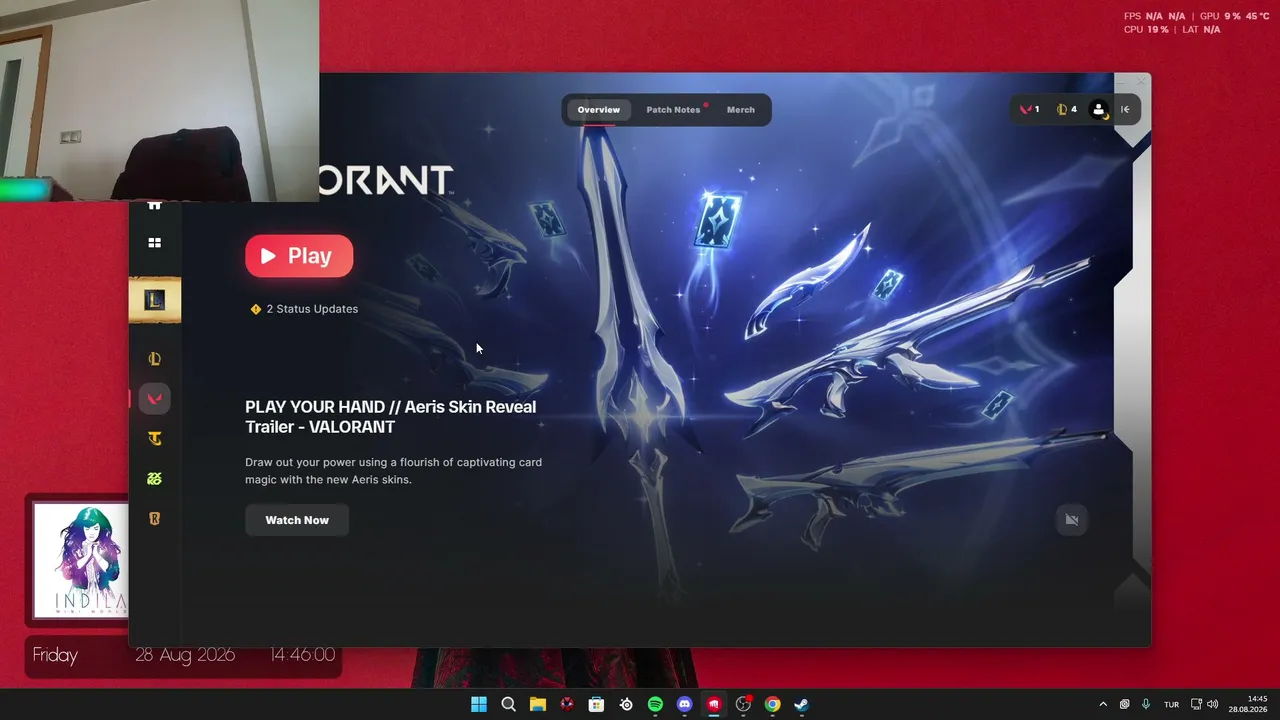This screenshot has height=720, width=1280.
Task: Open the all-games grid icon in sidebar
Action: point(154,243)
